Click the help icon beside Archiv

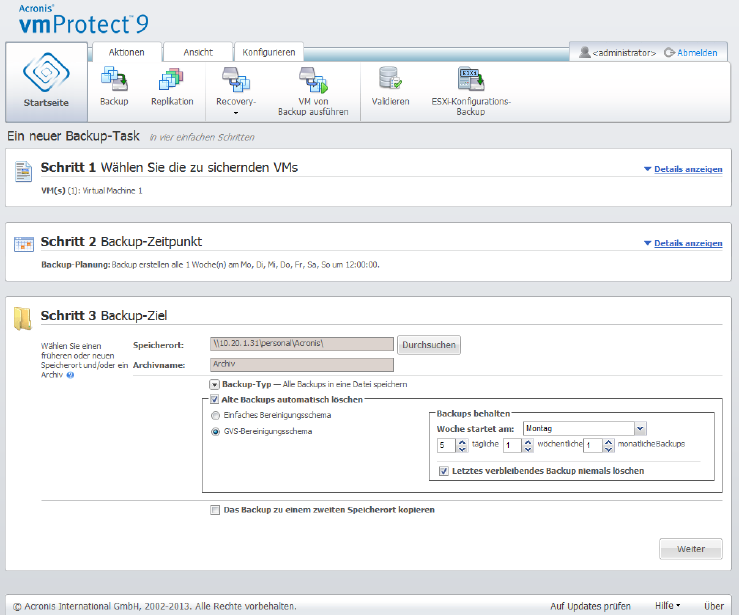(70, 375)
